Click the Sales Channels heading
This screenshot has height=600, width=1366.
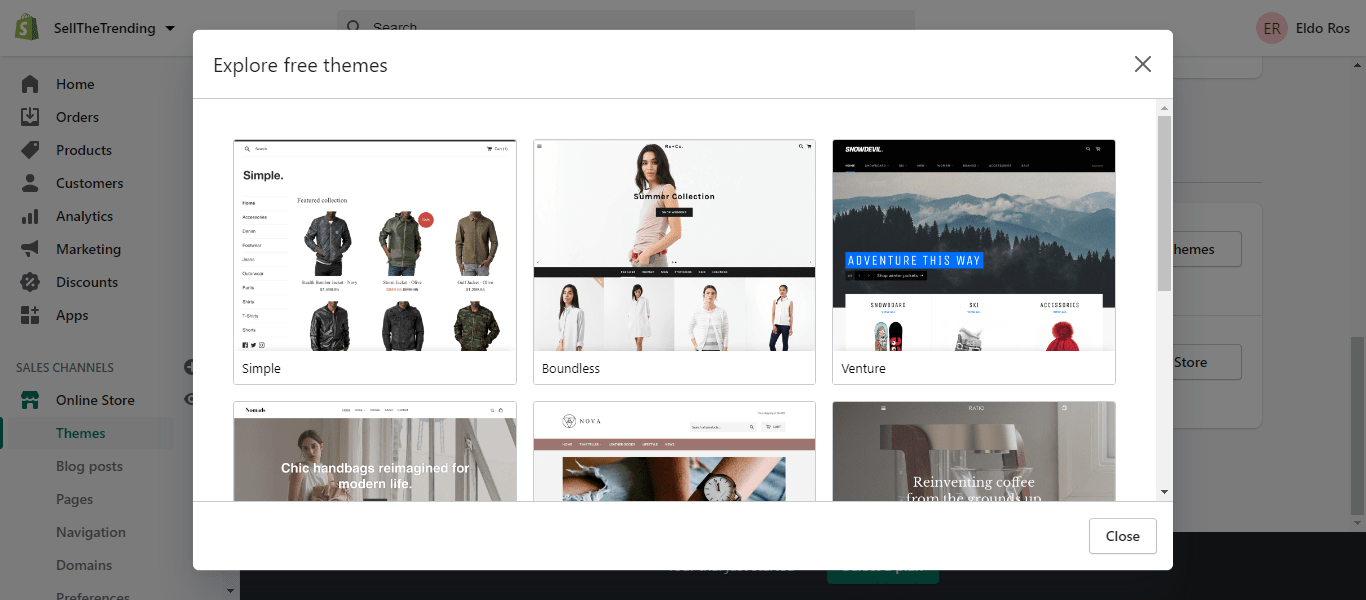pyautogui.click(x=65, y=367)
